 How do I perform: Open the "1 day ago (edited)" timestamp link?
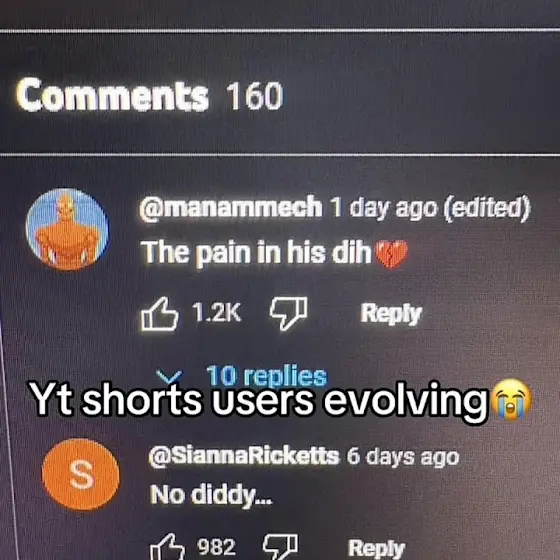[430, 208]
